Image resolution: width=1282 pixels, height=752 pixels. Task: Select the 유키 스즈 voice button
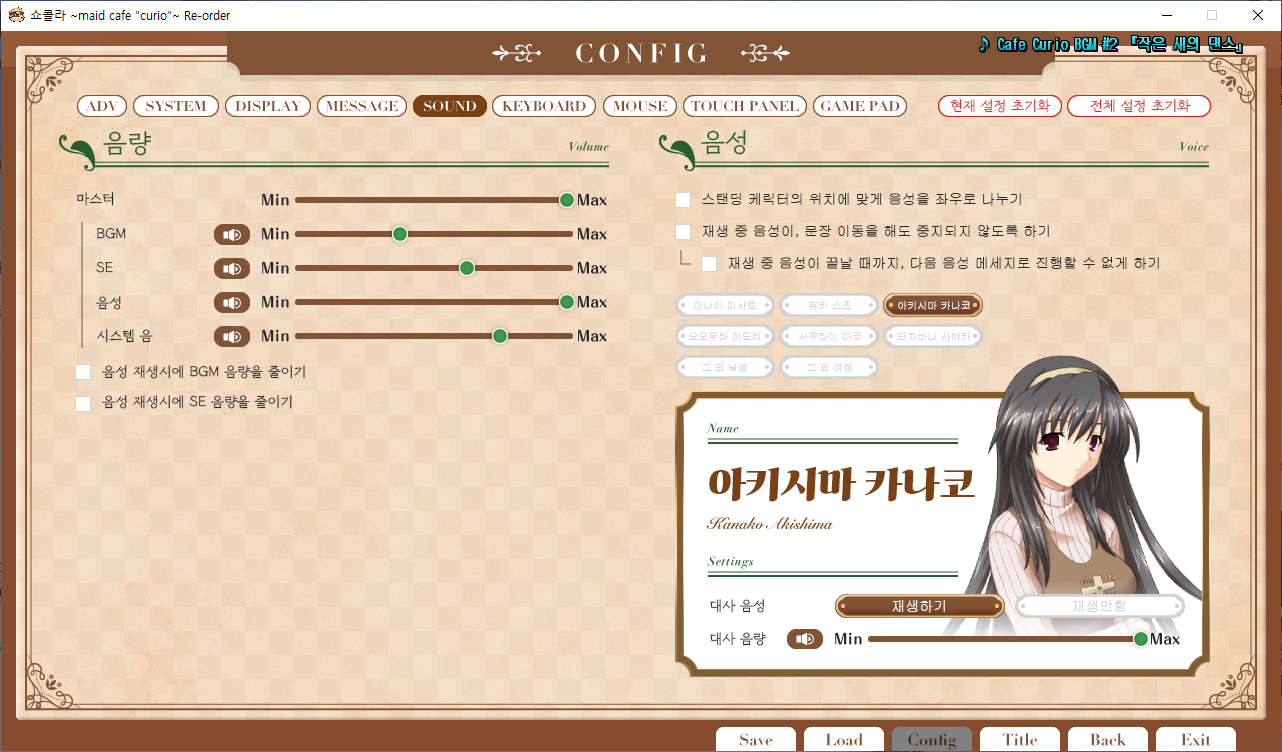(829, 305)
